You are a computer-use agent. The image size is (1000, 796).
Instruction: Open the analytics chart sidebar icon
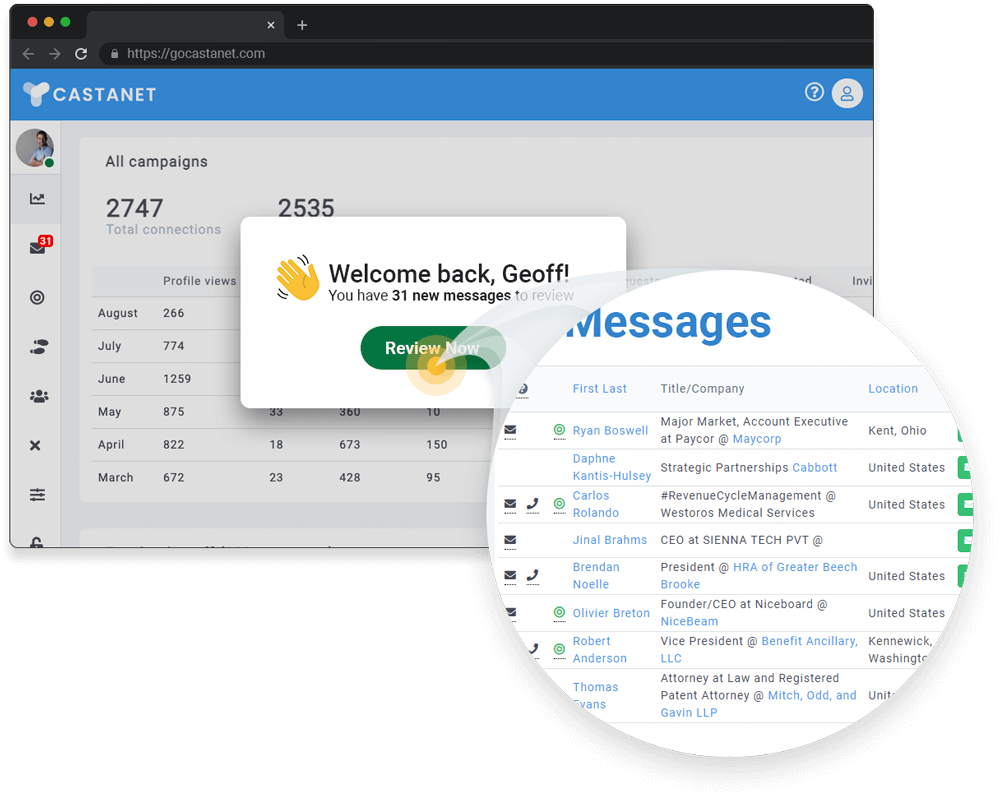tap(37, 199)
